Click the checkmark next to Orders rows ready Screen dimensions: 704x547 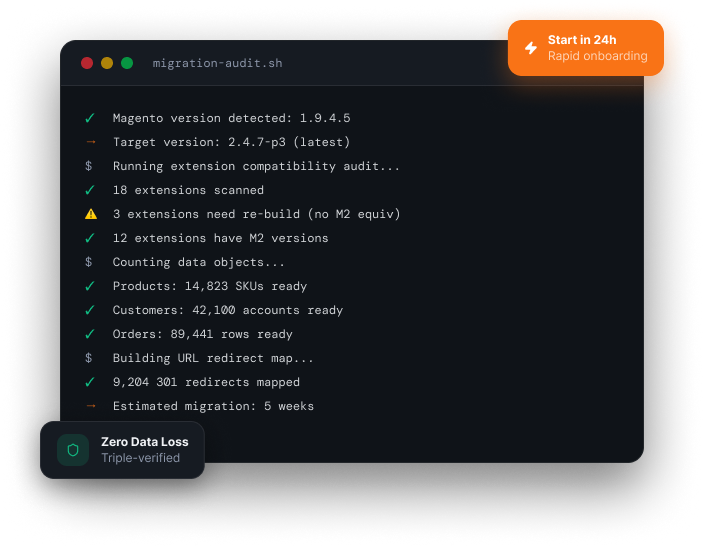point(90,334)
